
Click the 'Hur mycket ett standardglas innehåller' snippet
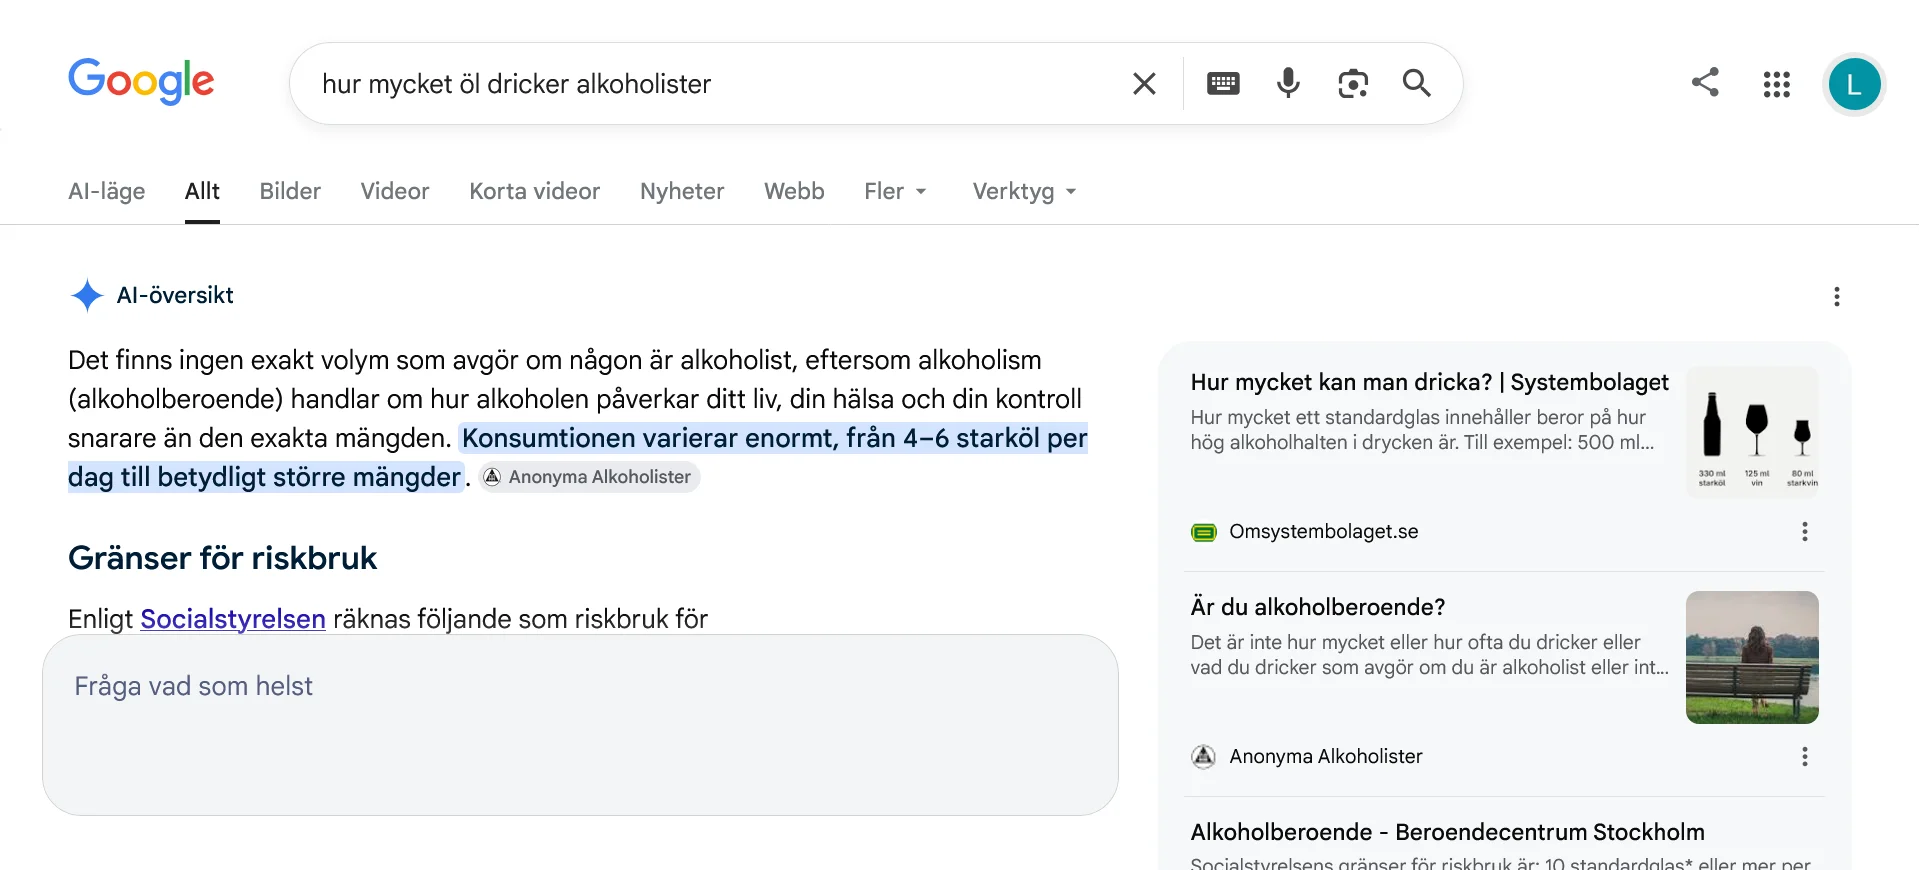pos(1422,430)
